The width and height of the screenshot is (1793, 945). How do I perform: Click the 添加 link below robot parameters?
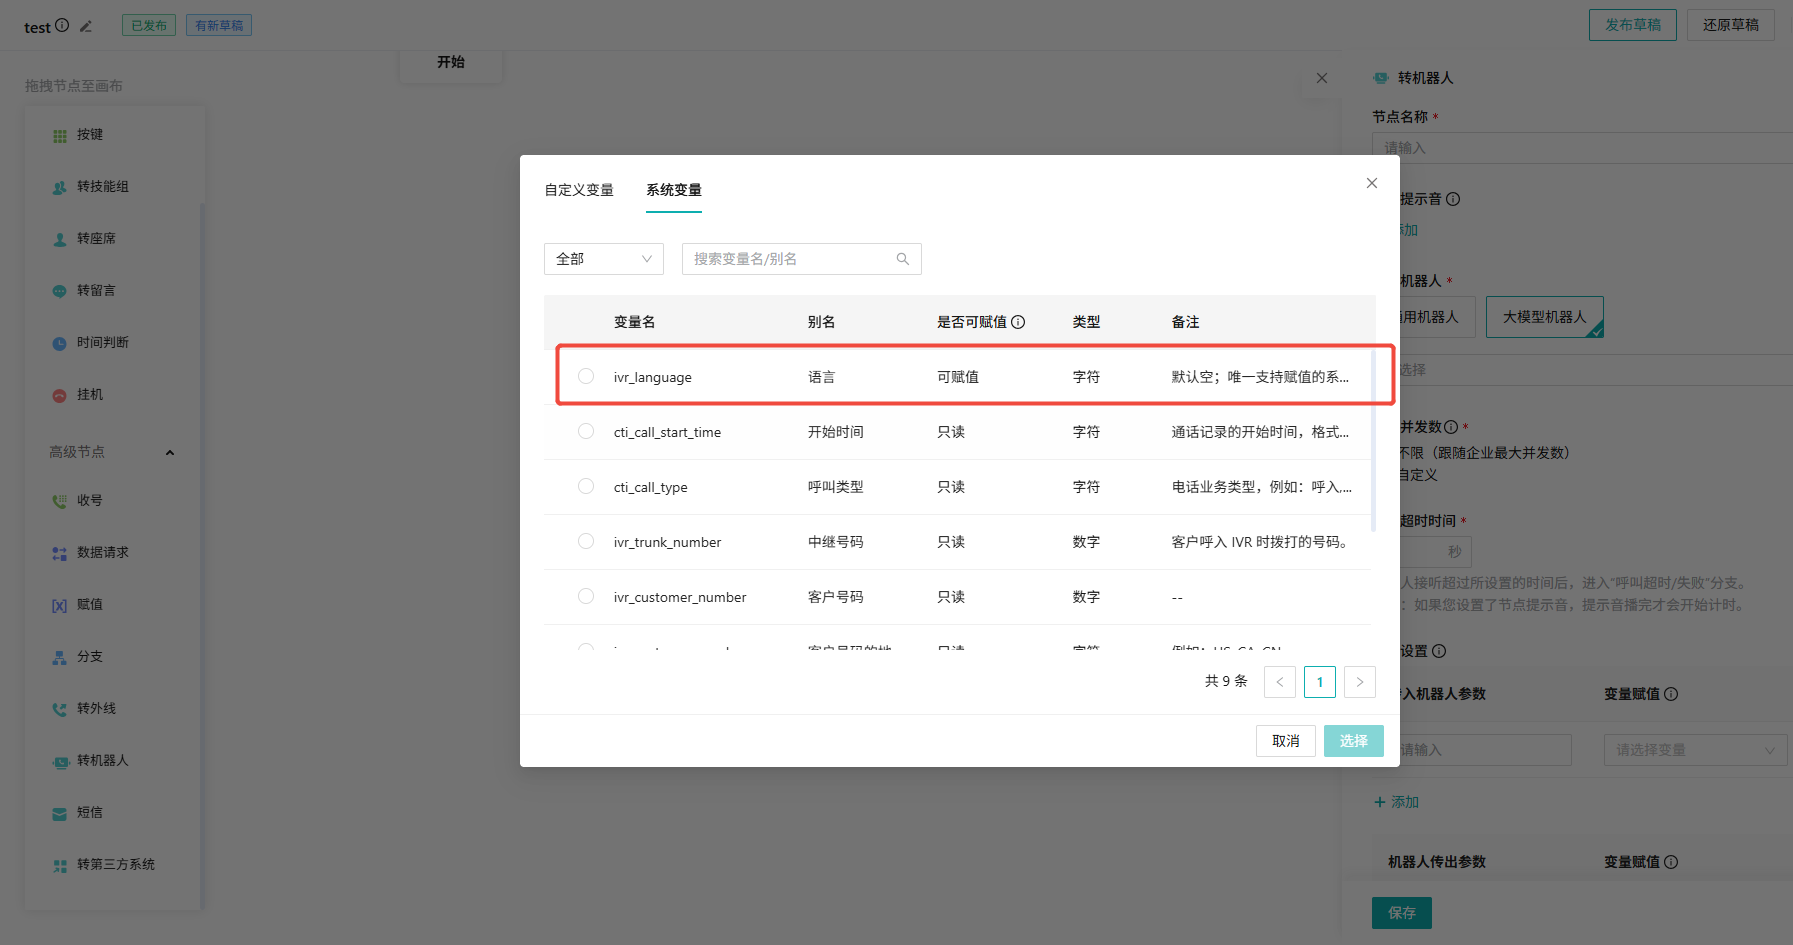tap(1397, 802)
